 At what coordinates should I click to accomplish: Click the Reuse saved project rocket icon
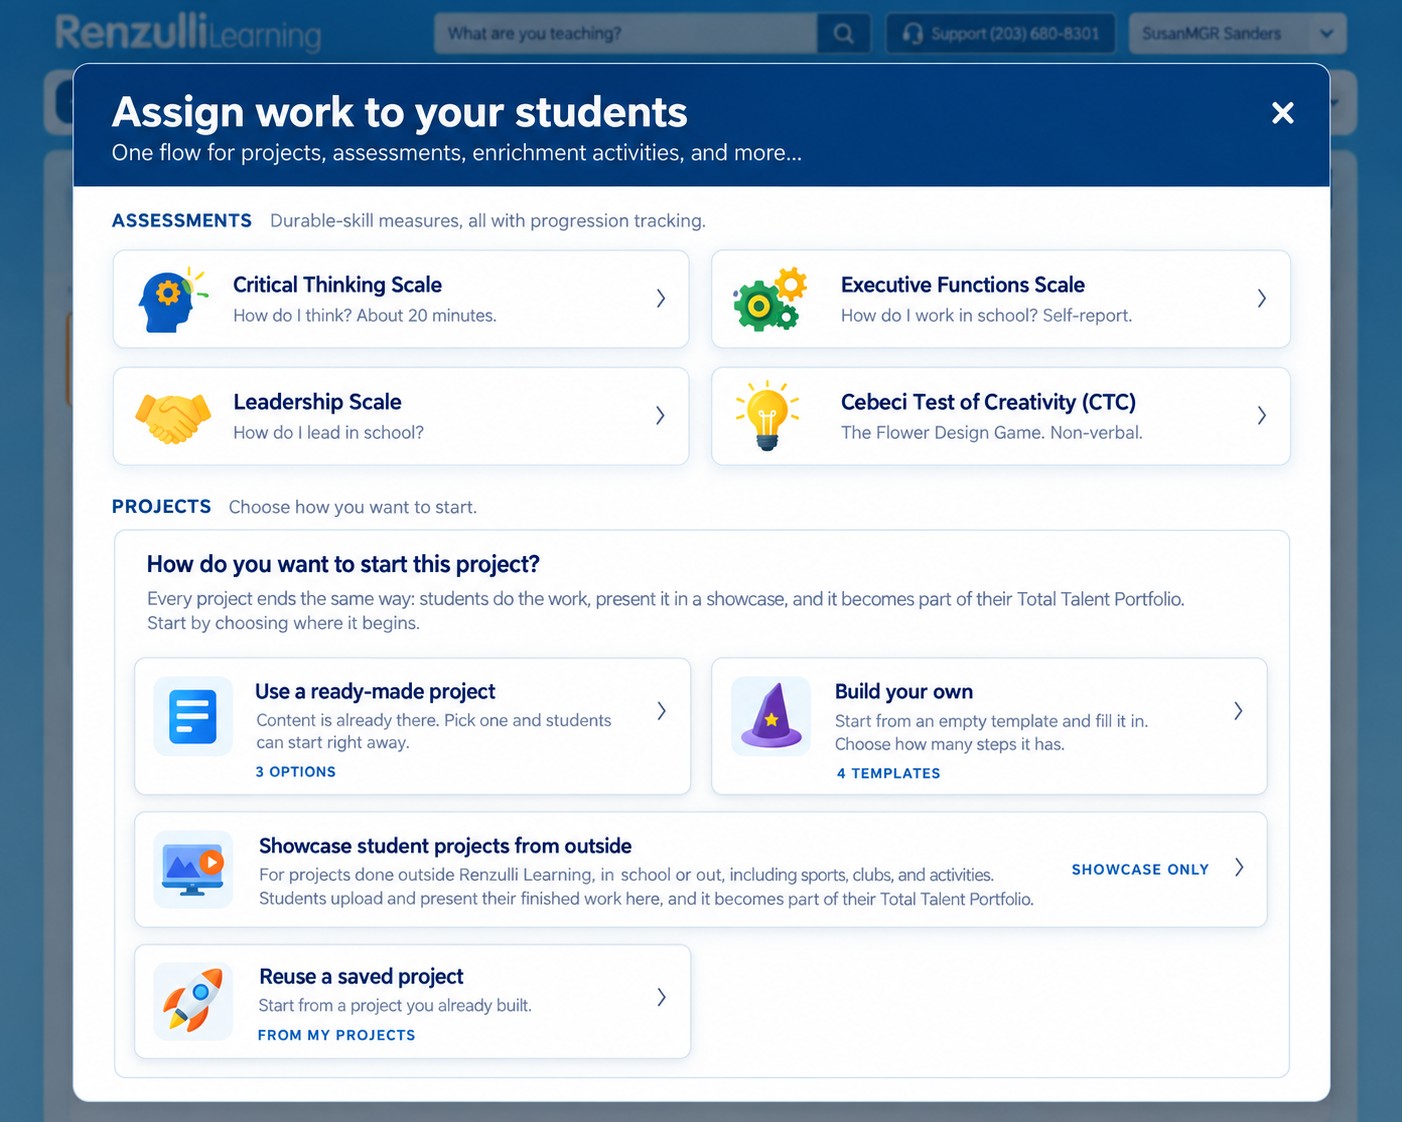tap(193, 1001)
